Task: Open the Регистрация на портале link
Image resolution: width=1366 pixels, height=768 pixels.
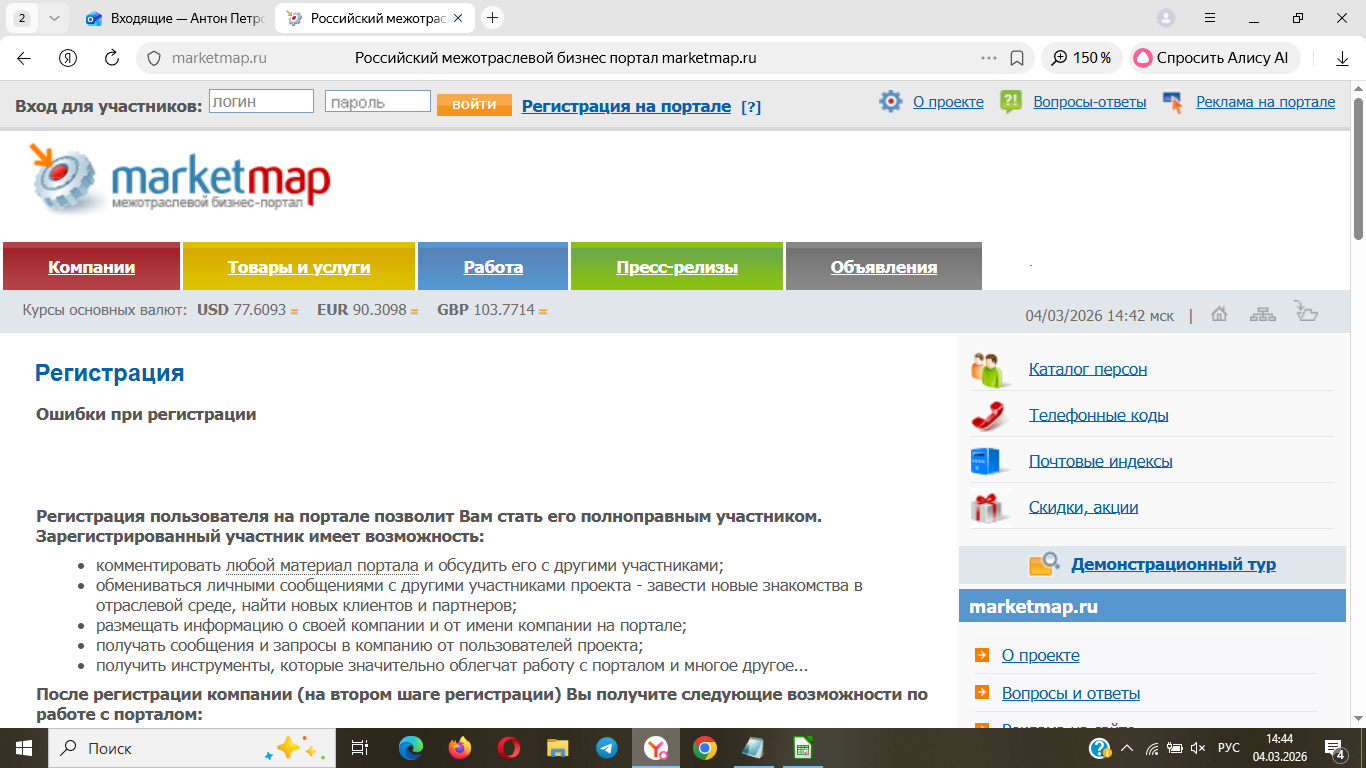Action: [x=626, y=106]
